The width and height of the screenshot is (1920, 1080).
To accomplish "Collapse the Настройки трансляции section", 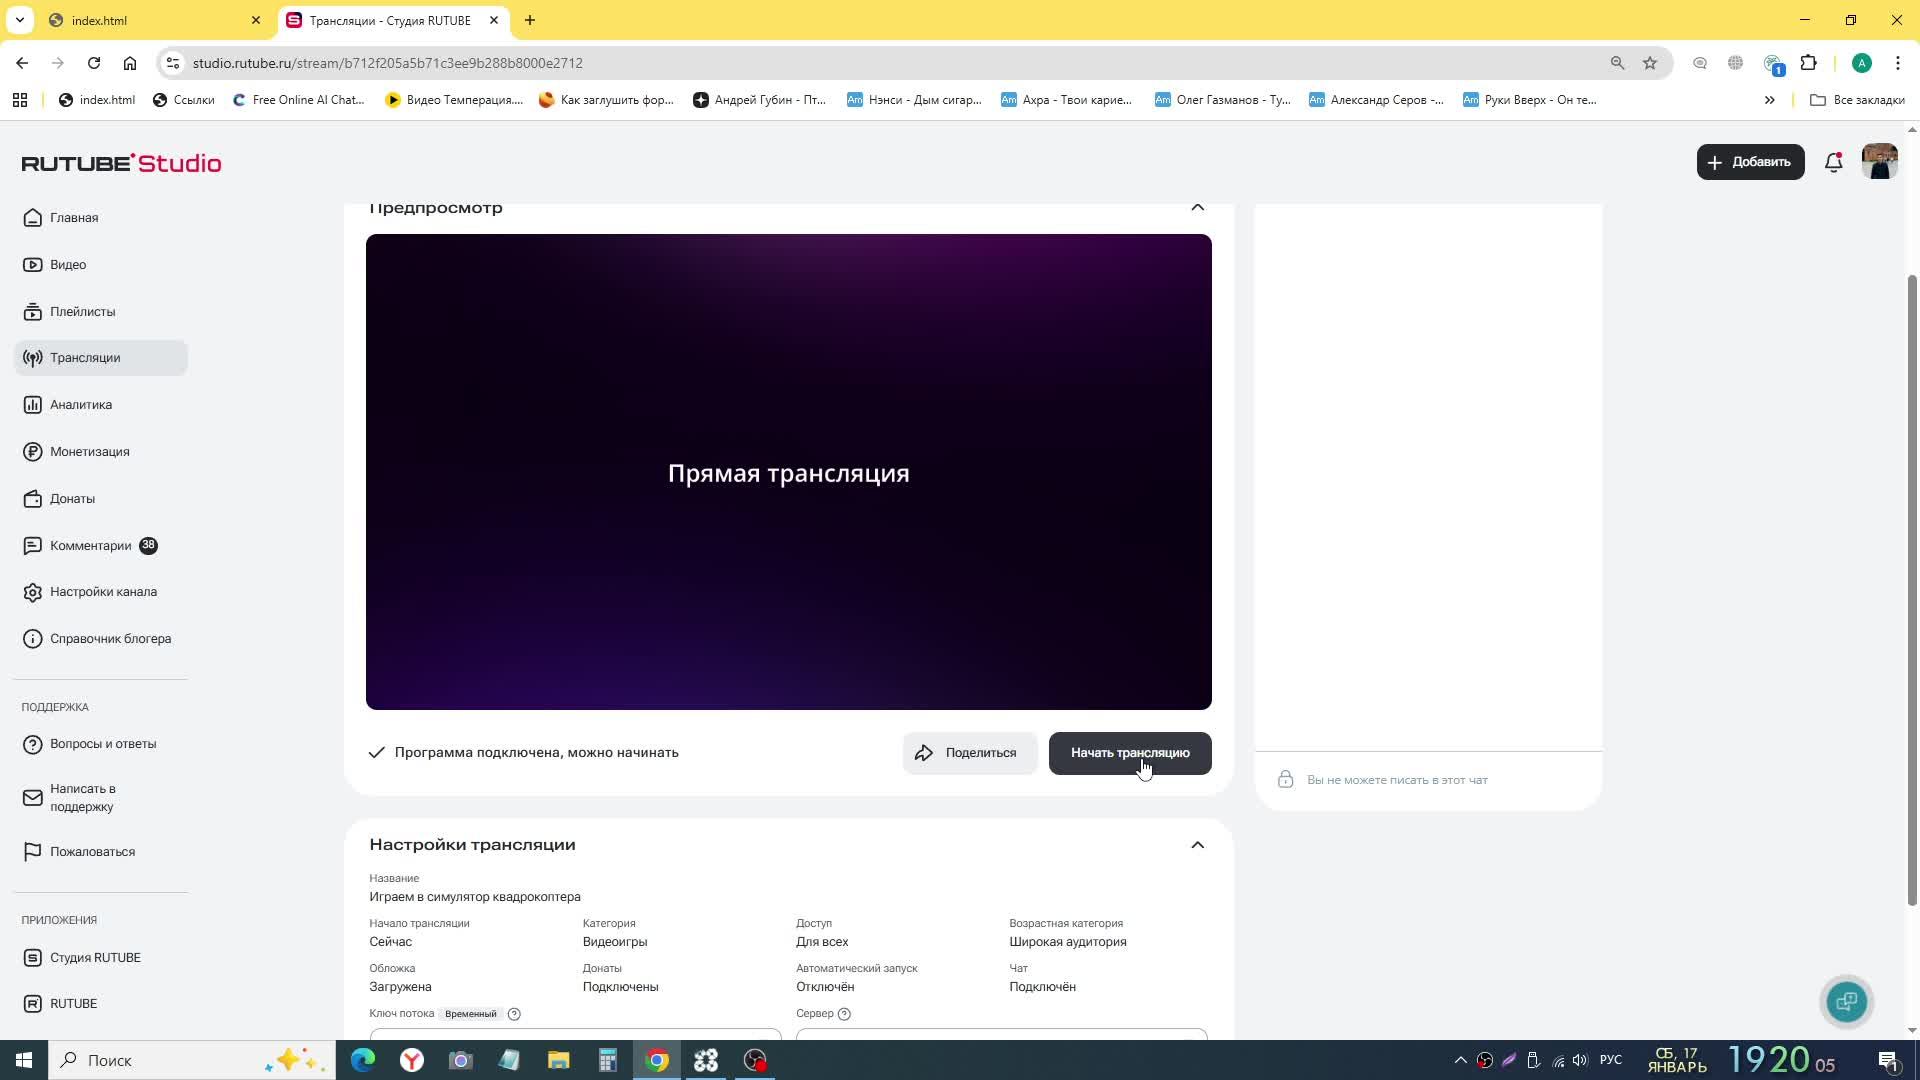I will pyautogui.click(x=1197, y=845).
